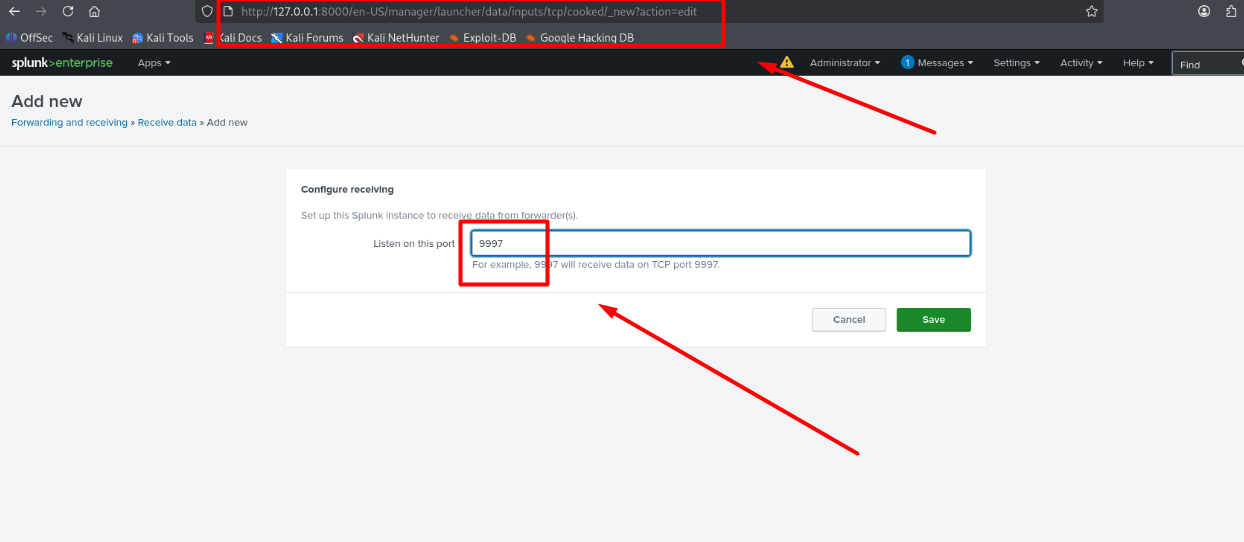Open the OffSec bookmark
The height and width of the screenshot is (542, 1244).
point(29,38)
